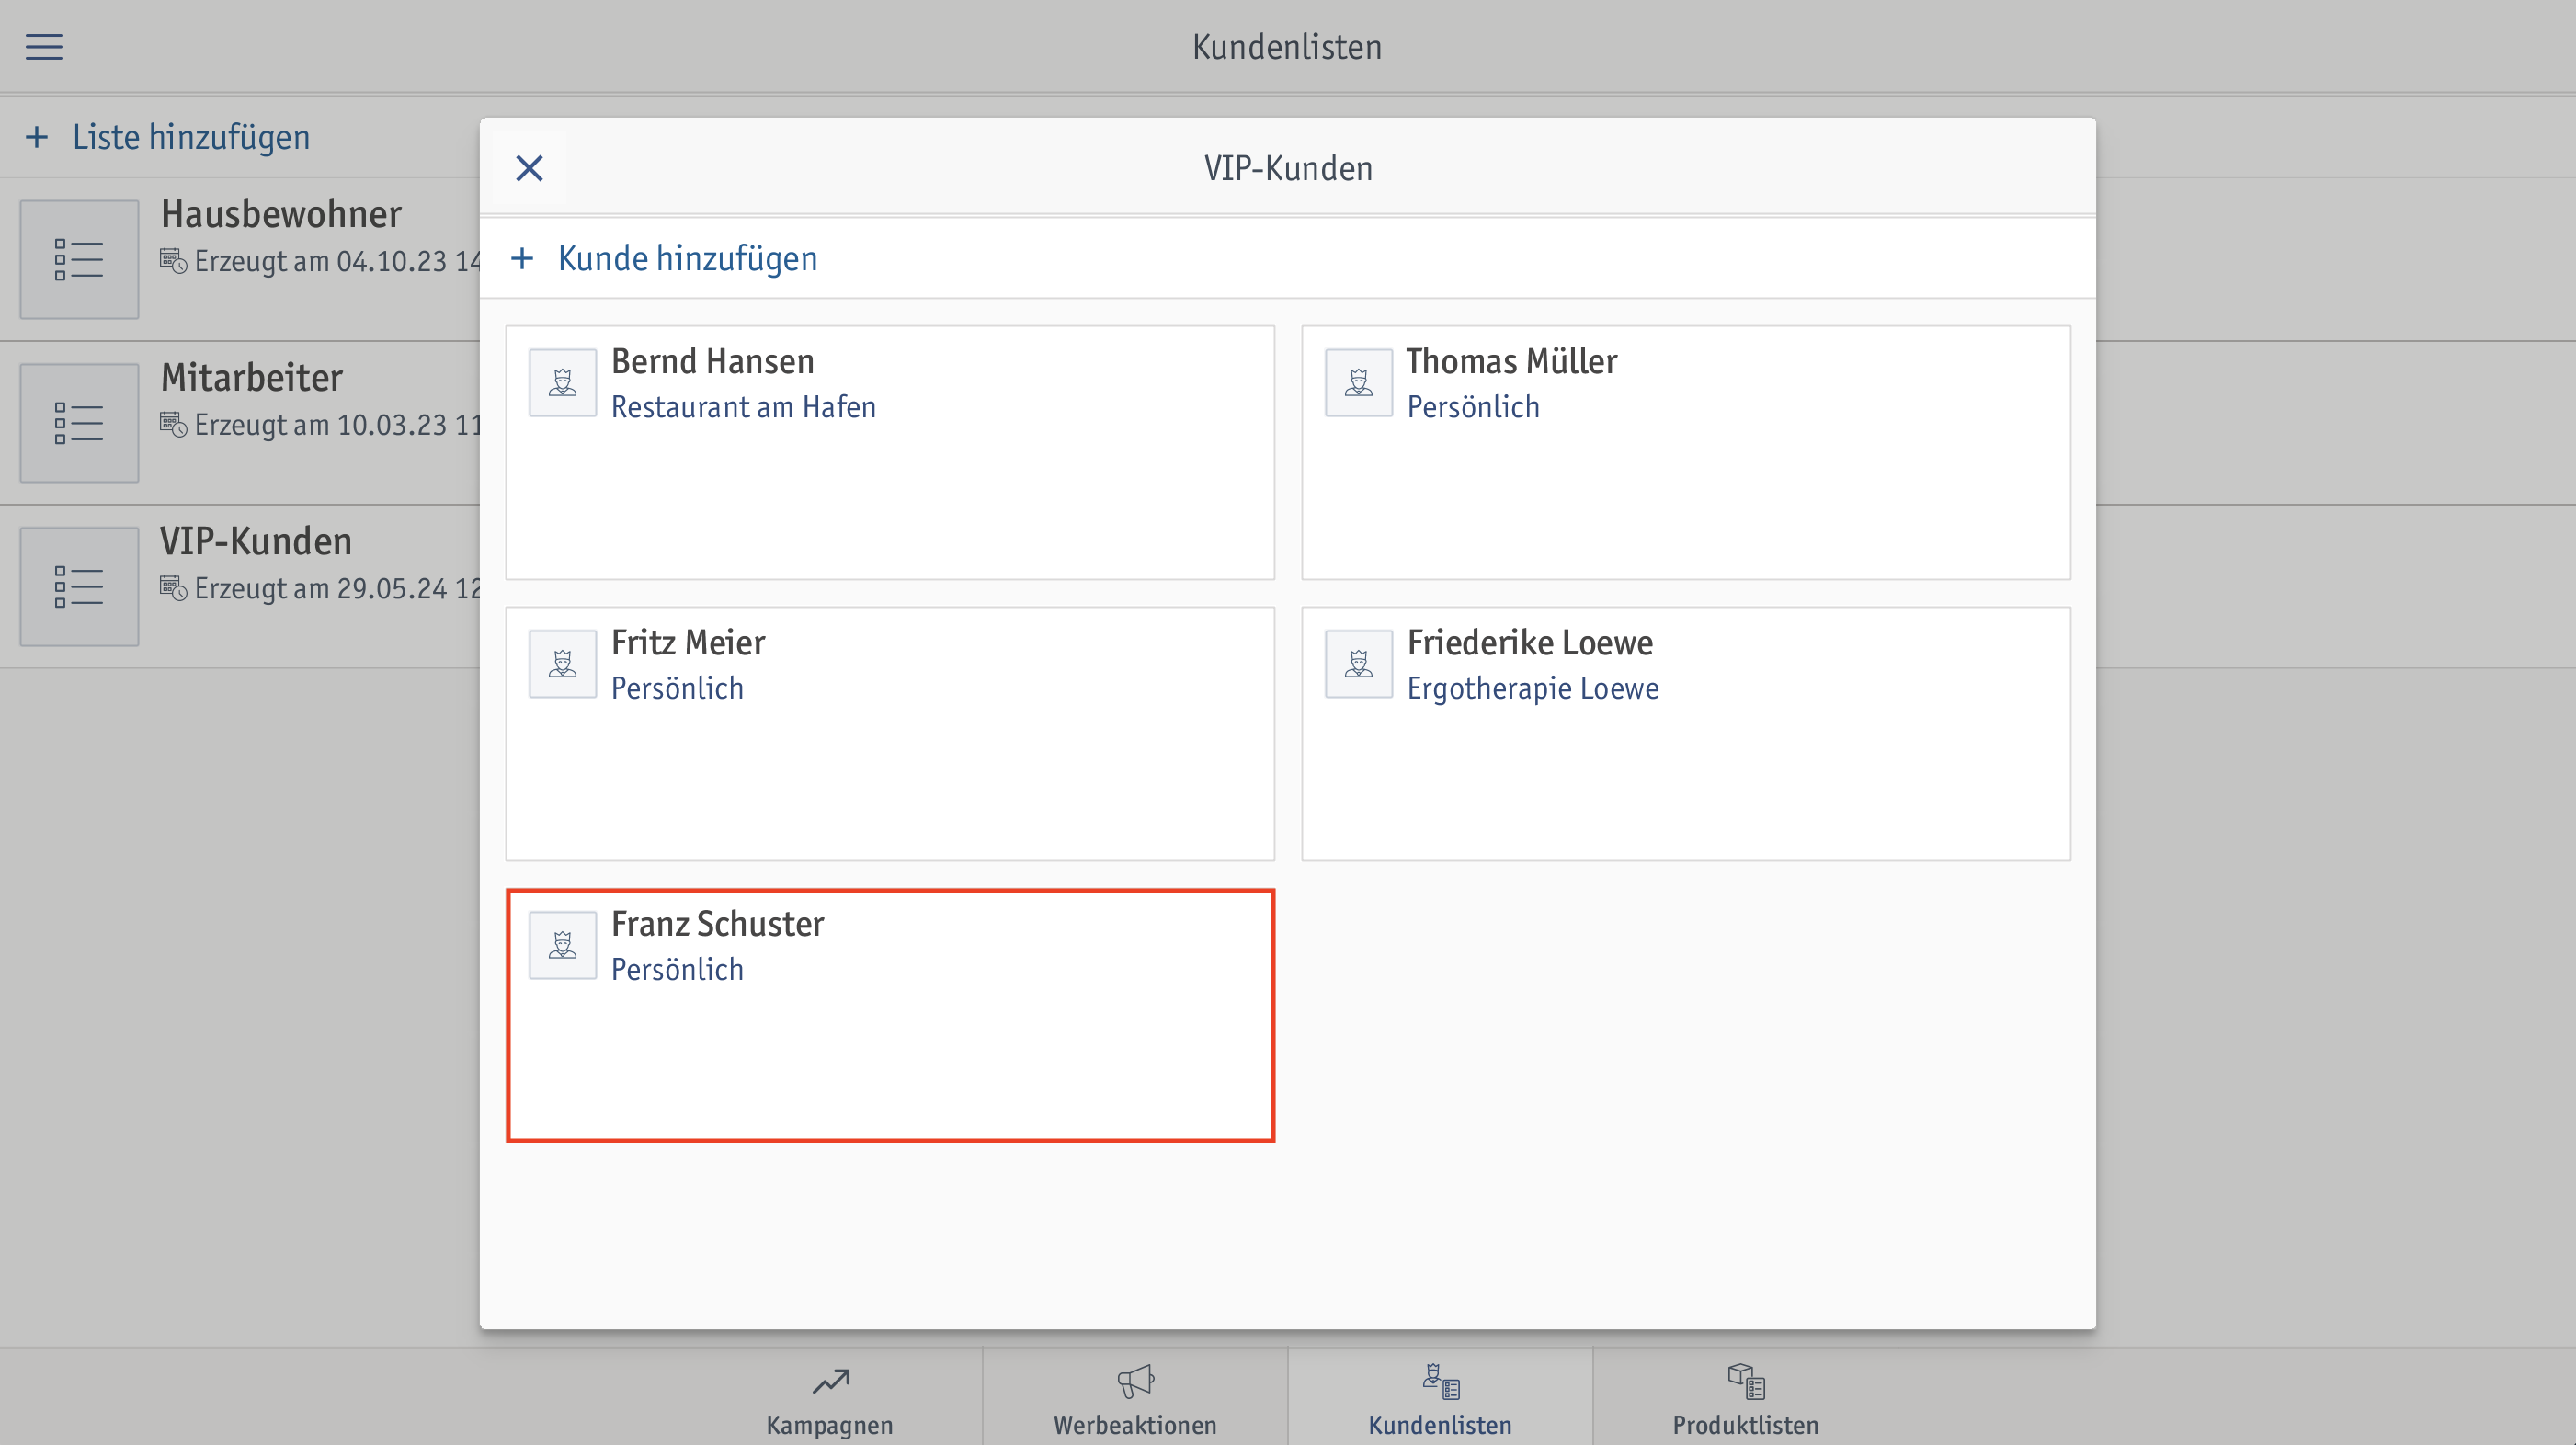The width and height of the screenshot is (2576, 1445).
Task: Click calendar icon under Hausbewohner
Action: pos(173,261)
